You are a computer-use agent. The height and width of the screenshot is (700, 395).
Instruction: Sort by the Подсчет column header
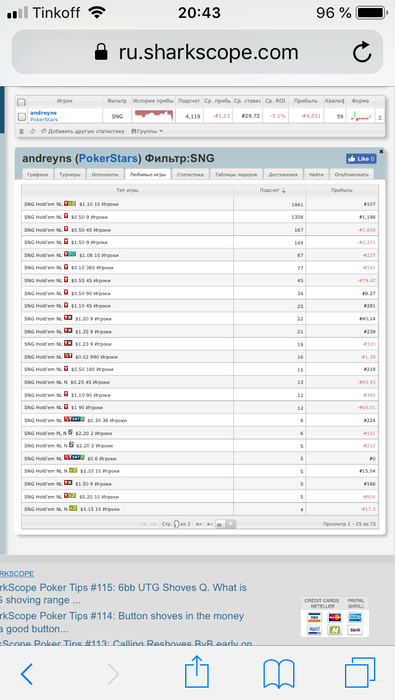coord(270,190)
